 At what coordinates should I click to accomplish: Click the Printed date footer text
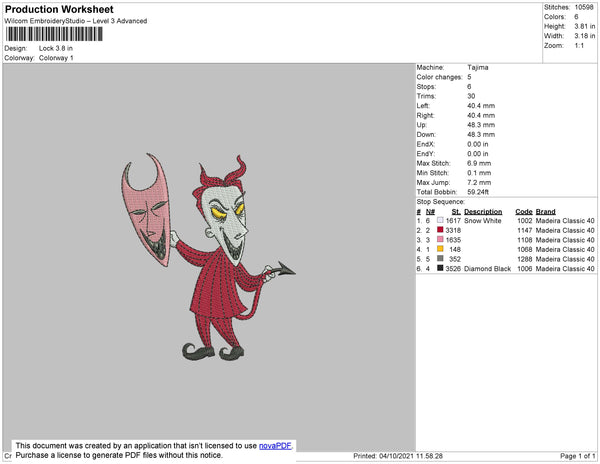pos(398,456)
